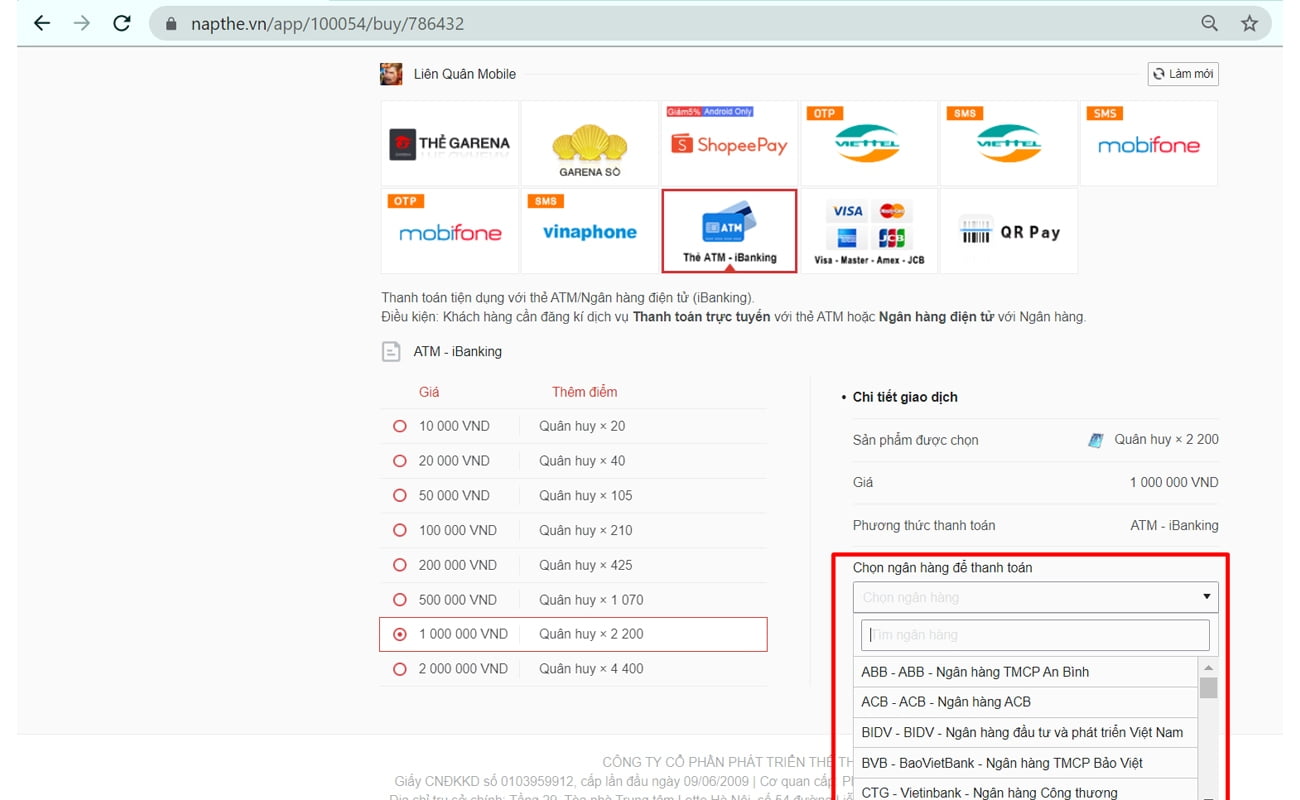Select Viettel SMS payment method
Viewport: 1300px width, 800px height.
tap(1009, 143)
